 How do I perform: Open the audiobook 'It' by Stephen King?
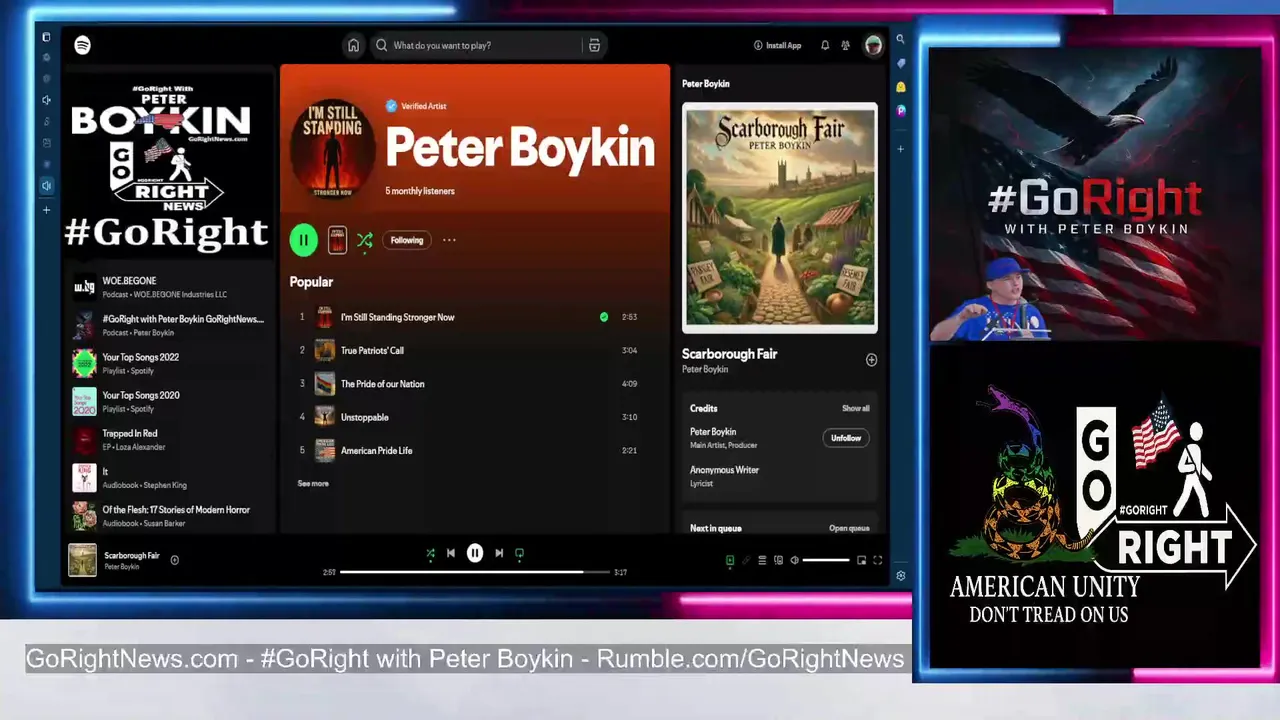tap(168, 477)
